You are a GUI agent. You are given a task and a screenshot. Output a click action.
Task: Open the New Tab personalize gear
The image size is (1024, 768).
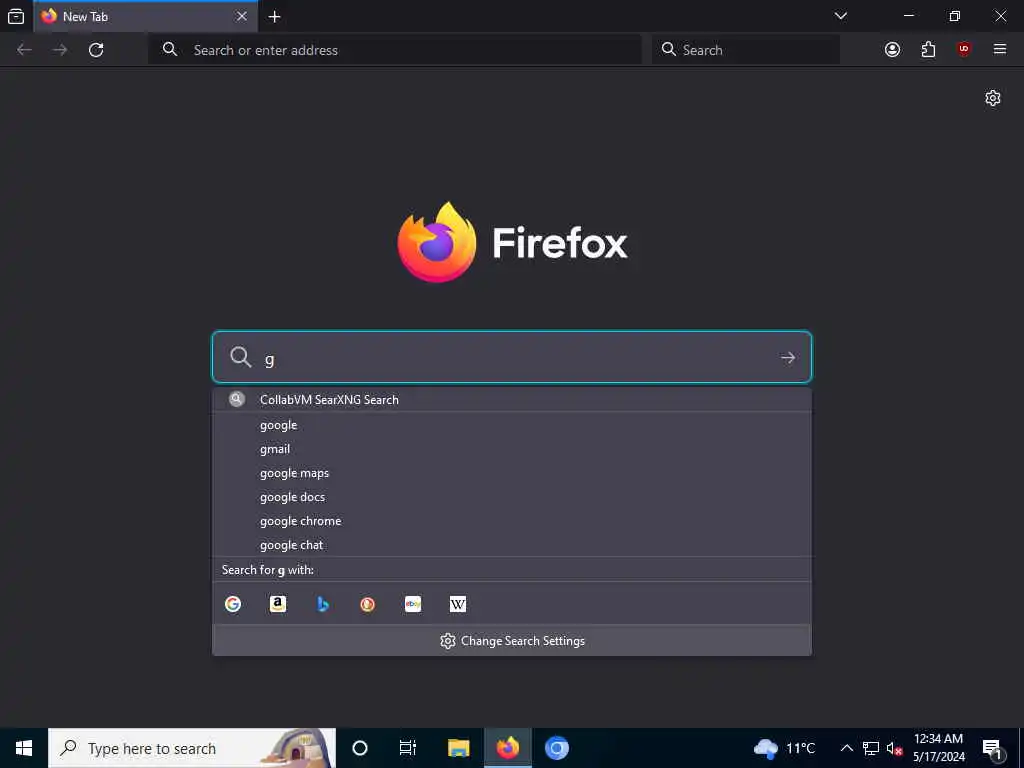pos(993,98)
